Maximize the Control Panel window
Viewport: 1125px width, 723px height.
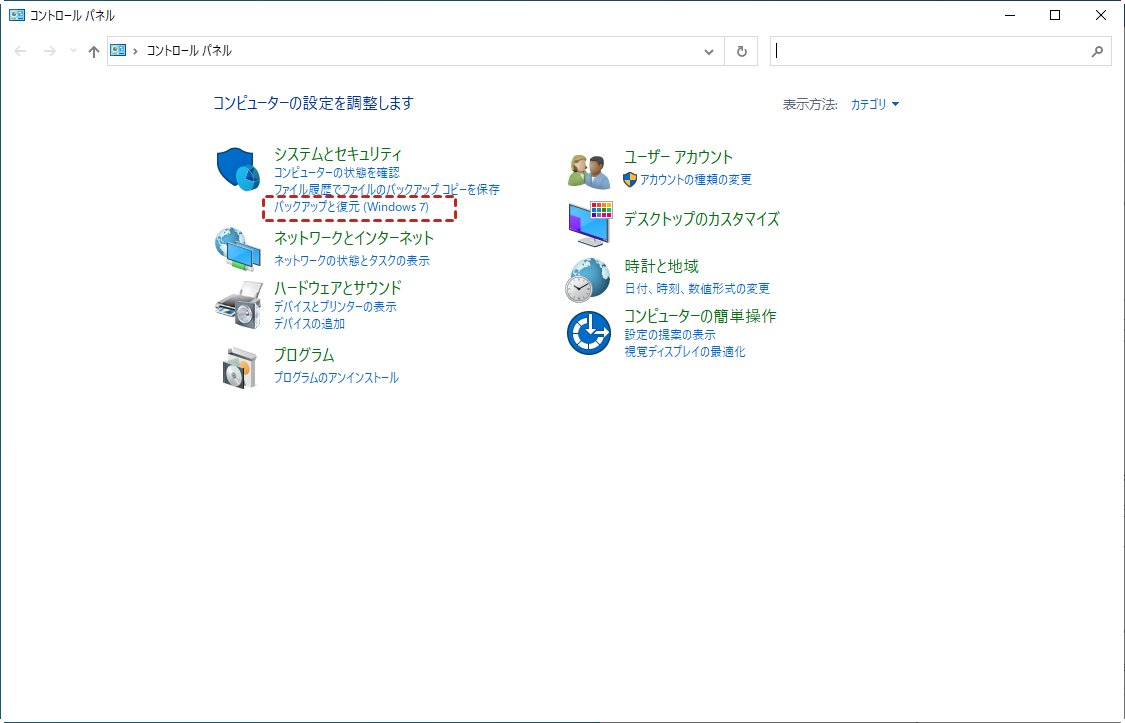click(1055, 15)
